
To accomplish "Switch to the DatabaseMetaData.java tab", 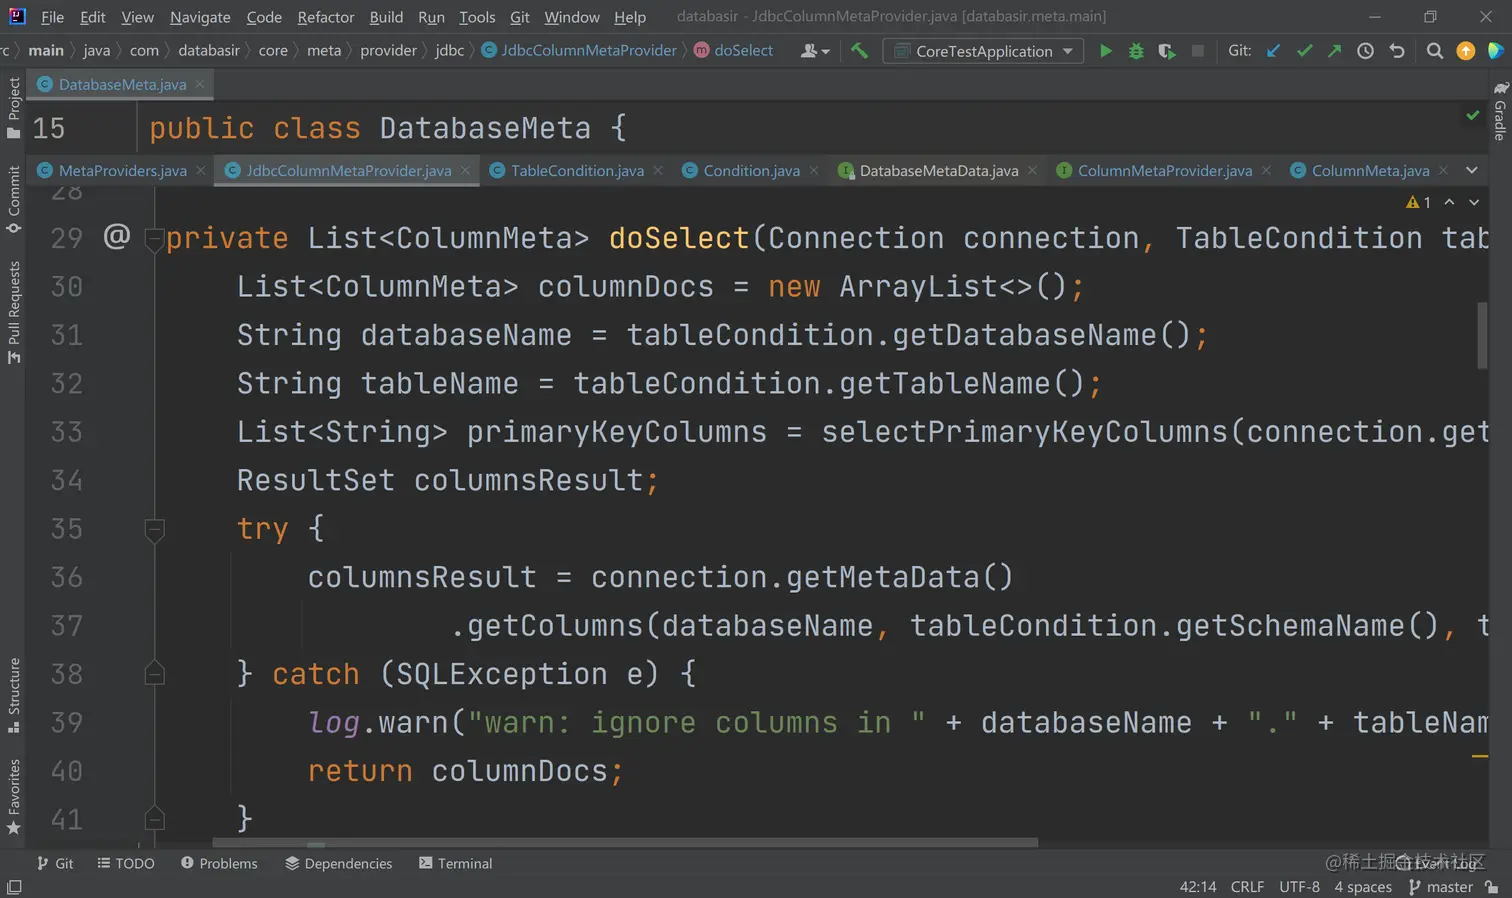I will tap(938, 171).
